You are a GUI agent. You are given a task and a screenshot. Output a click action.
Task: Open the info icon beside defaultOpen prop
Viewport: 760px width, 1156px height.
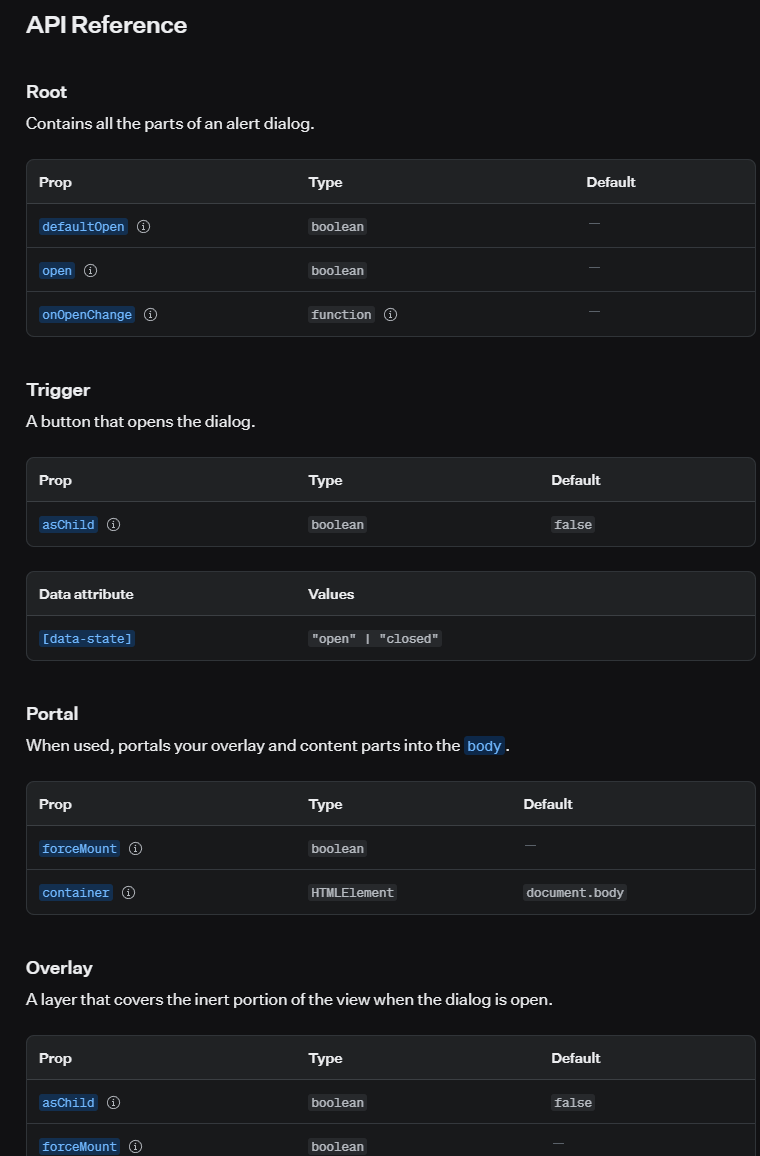(x=144, y=226)
